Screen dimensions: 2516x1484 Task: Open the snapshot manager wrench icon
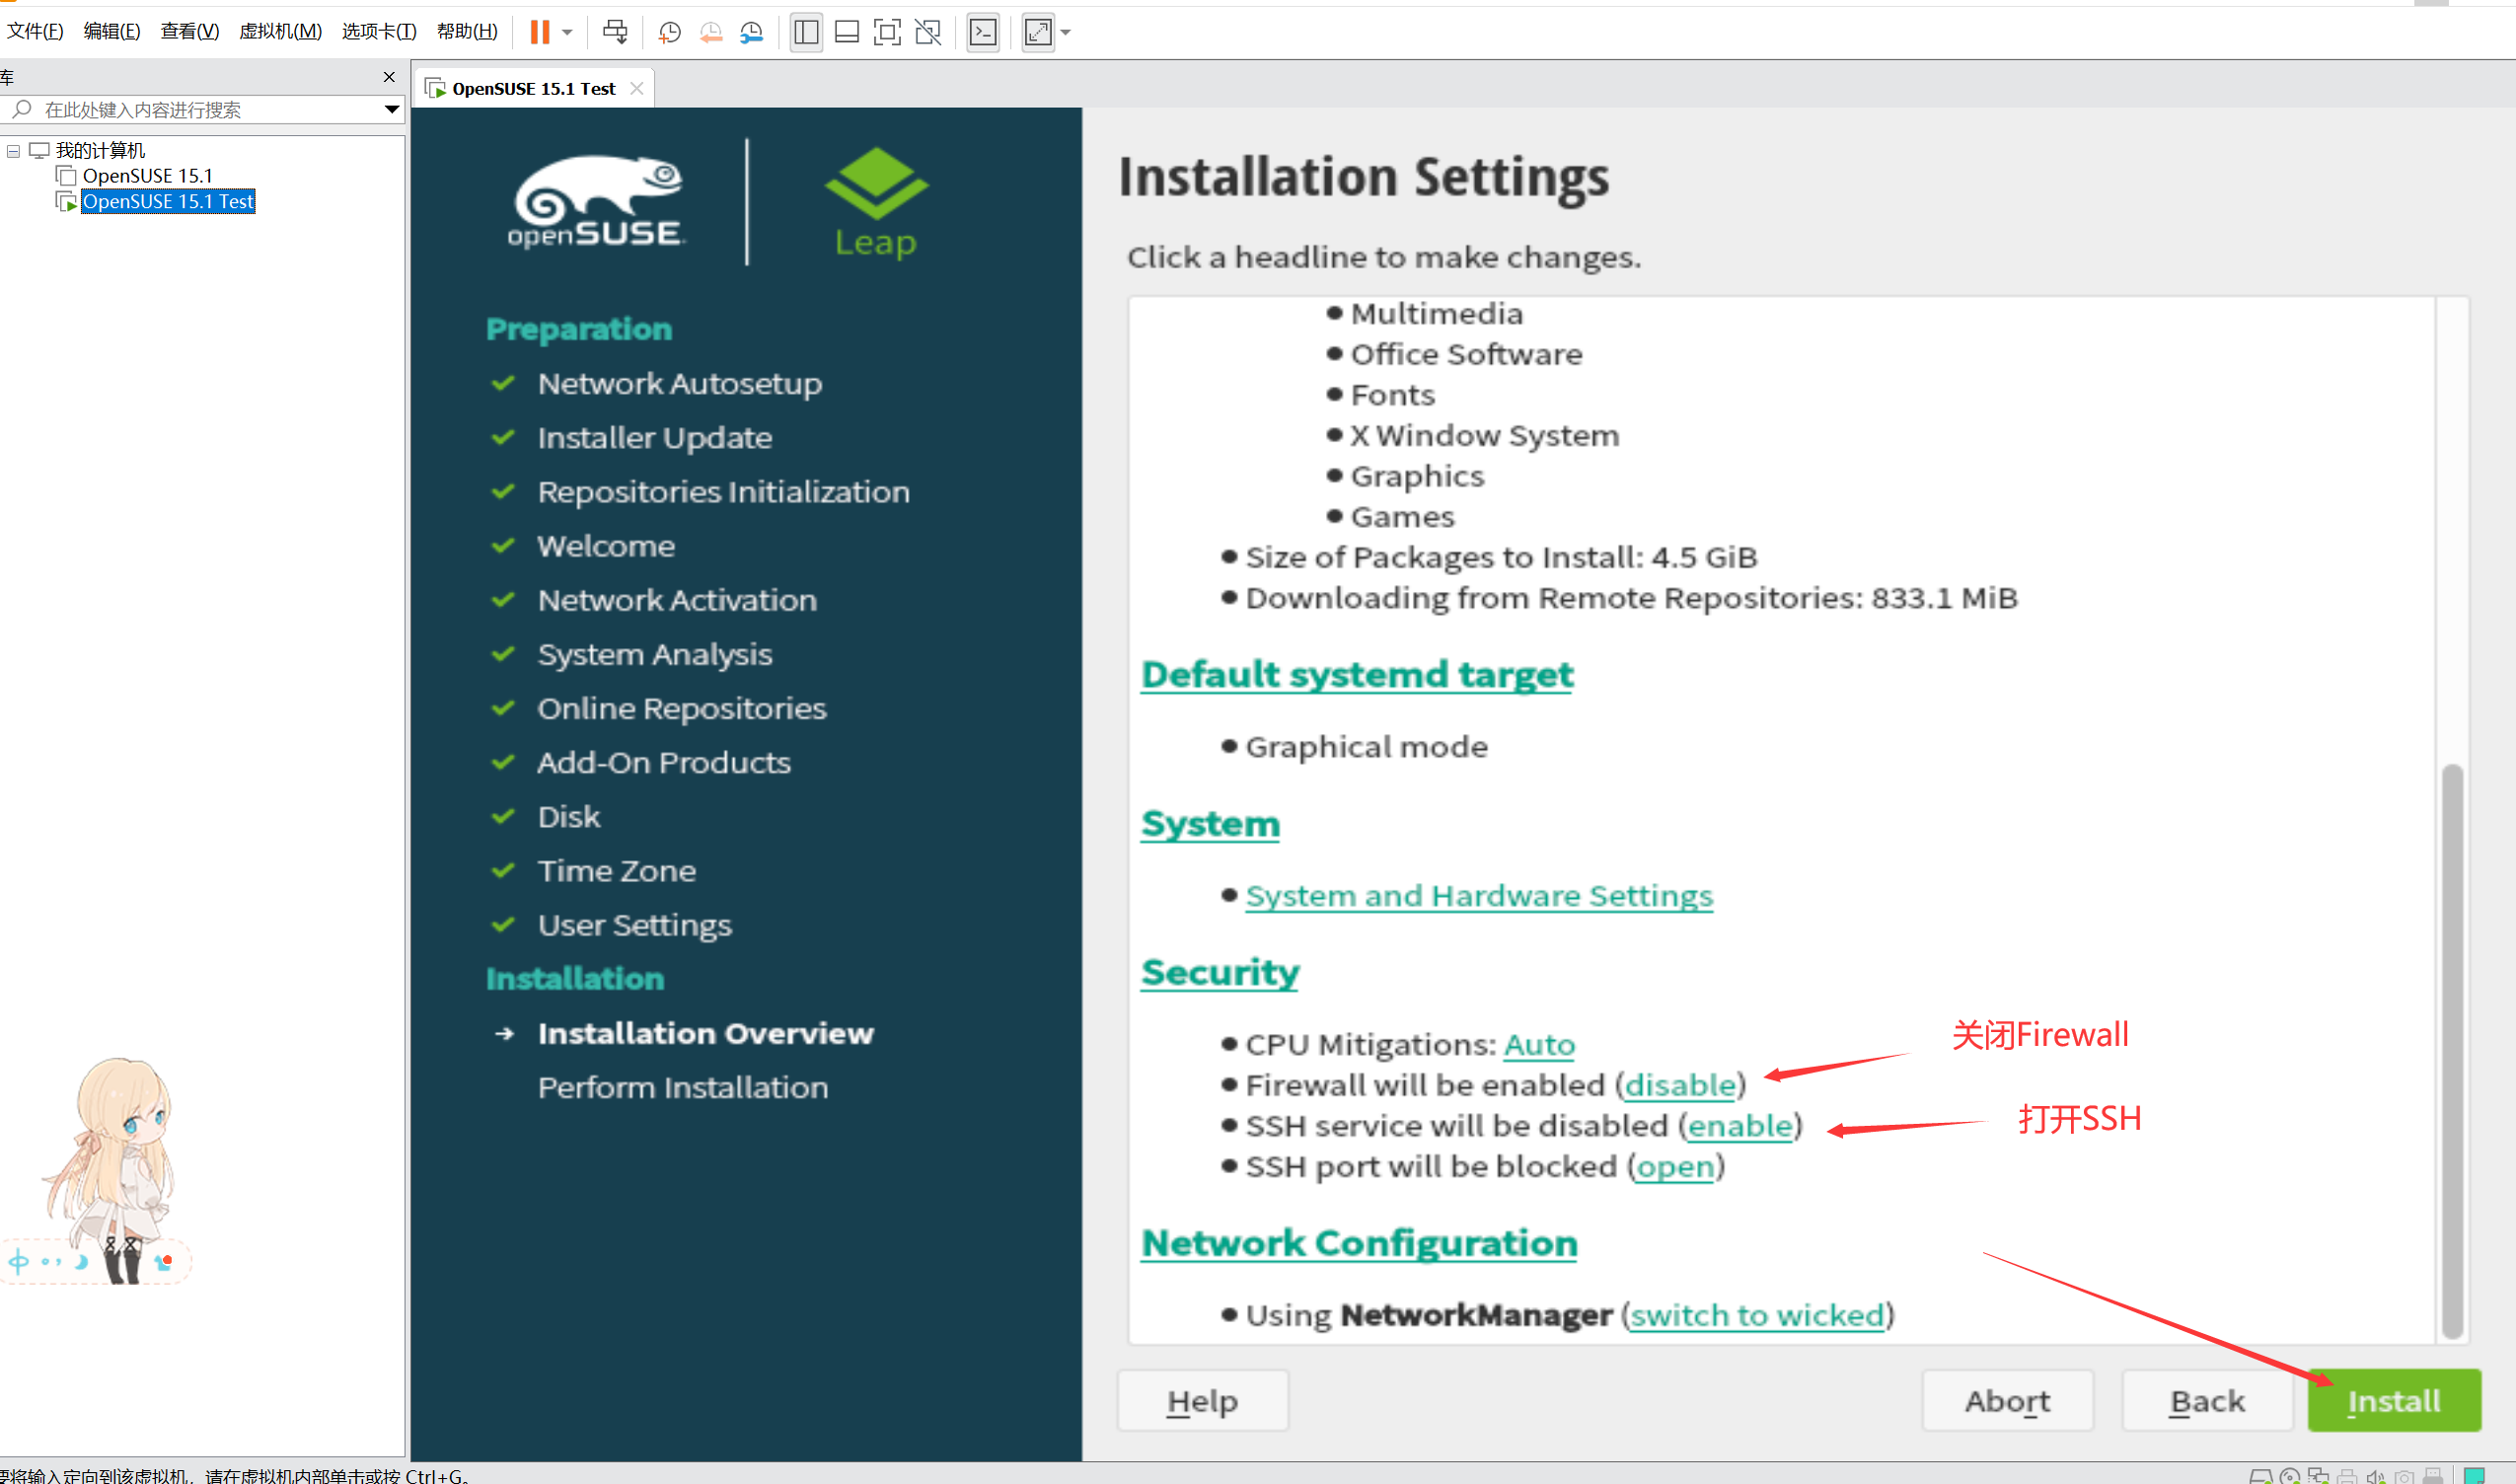[x=751, y=32]
